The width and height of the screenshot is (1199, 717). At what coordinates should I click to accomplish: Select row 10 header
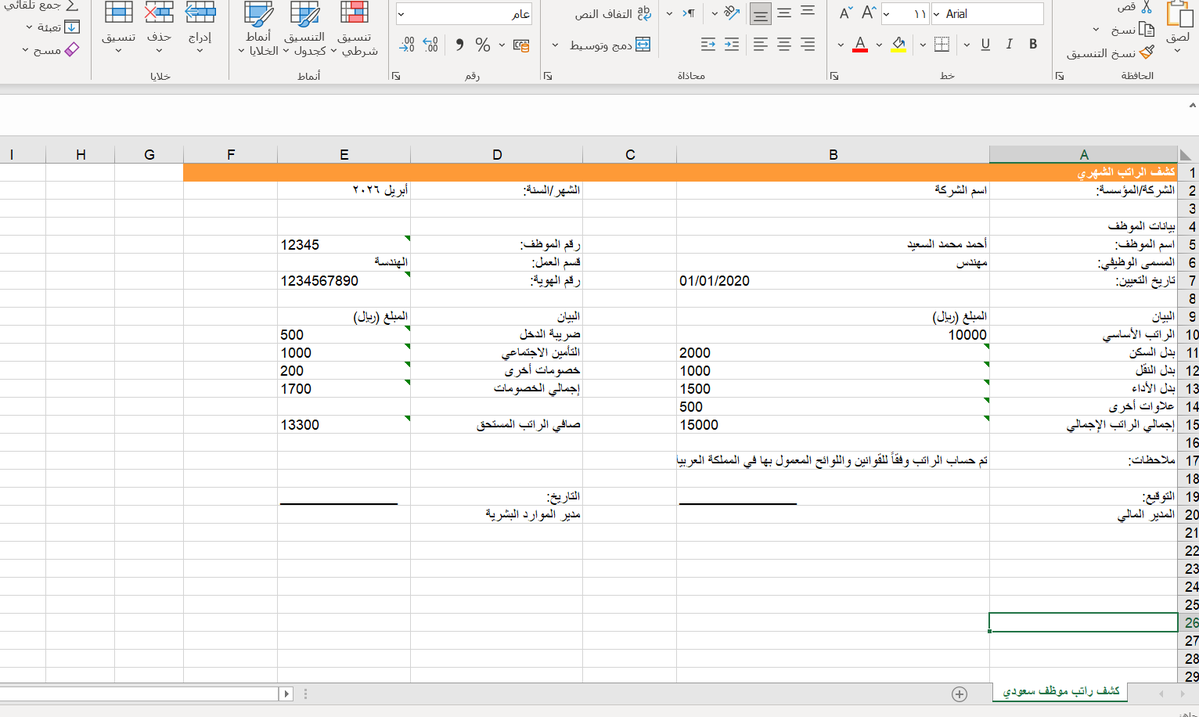click(1189, 335)
